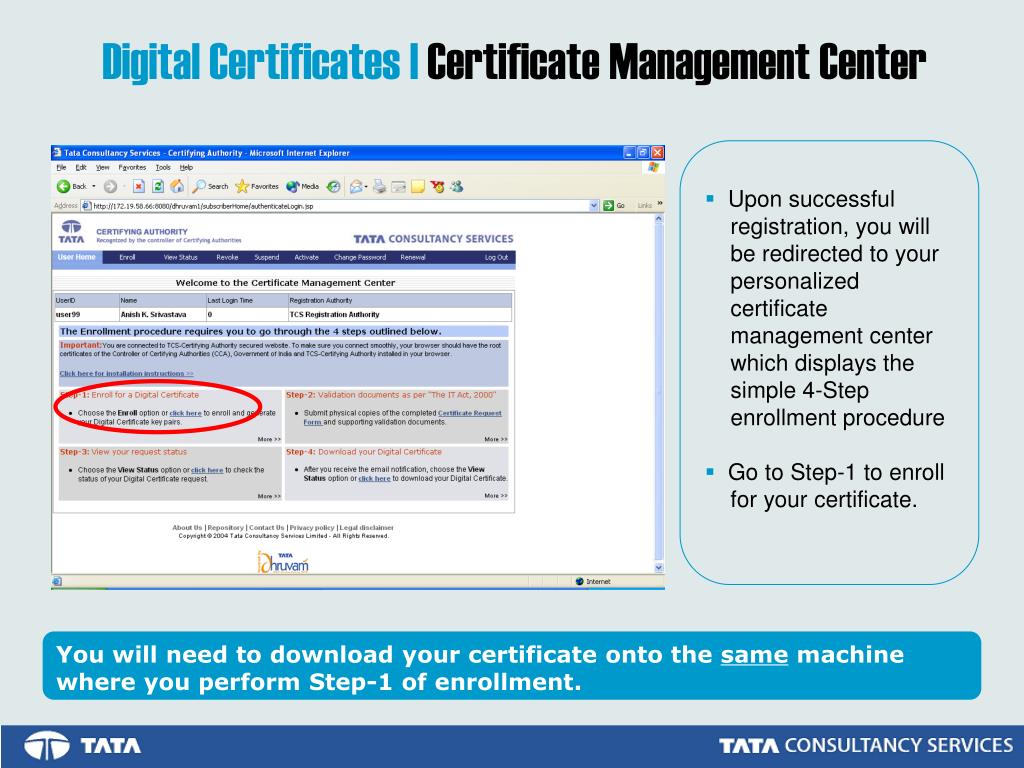Click the Windows flag logo in the menu bar
The image size is (1024, 768).
pos(653,167)
